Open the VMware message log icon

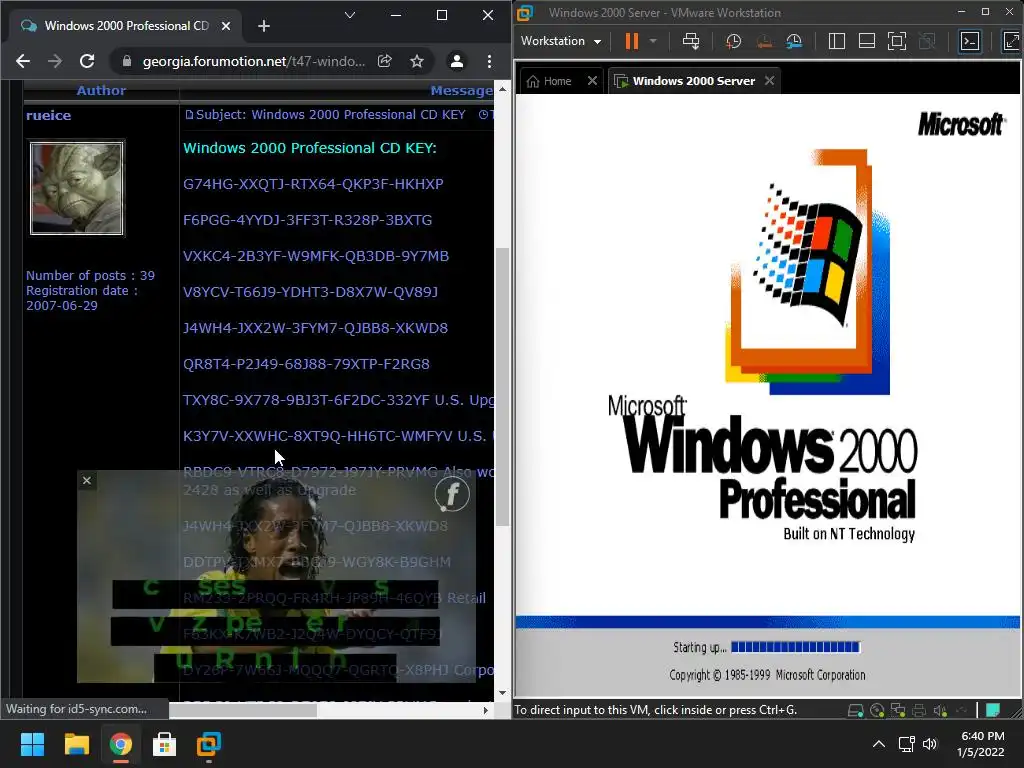993,711
